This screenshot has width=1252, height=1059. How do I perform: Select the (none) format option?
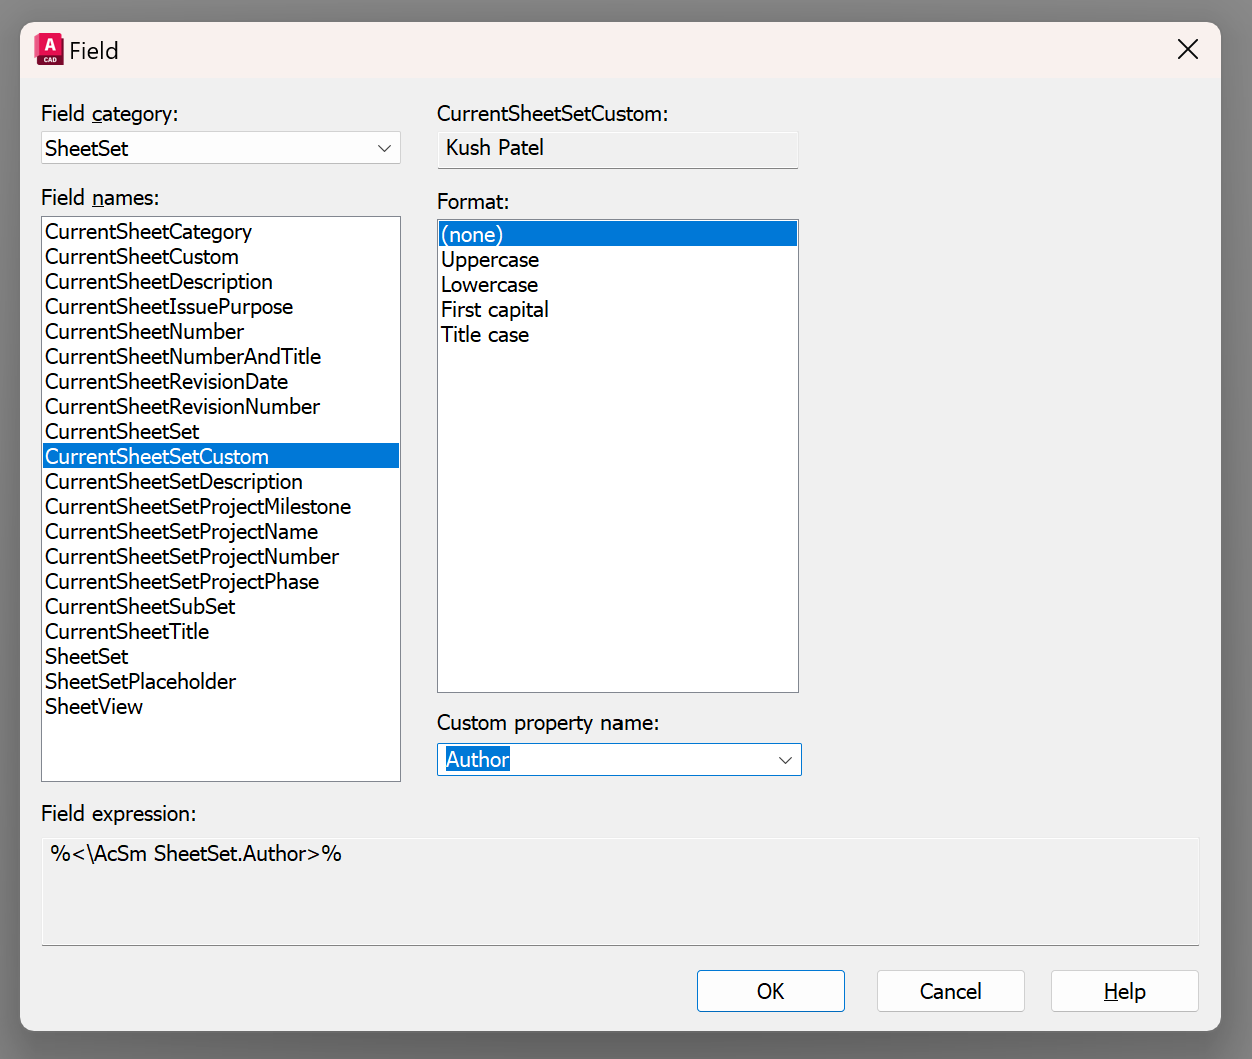(471, 234)
